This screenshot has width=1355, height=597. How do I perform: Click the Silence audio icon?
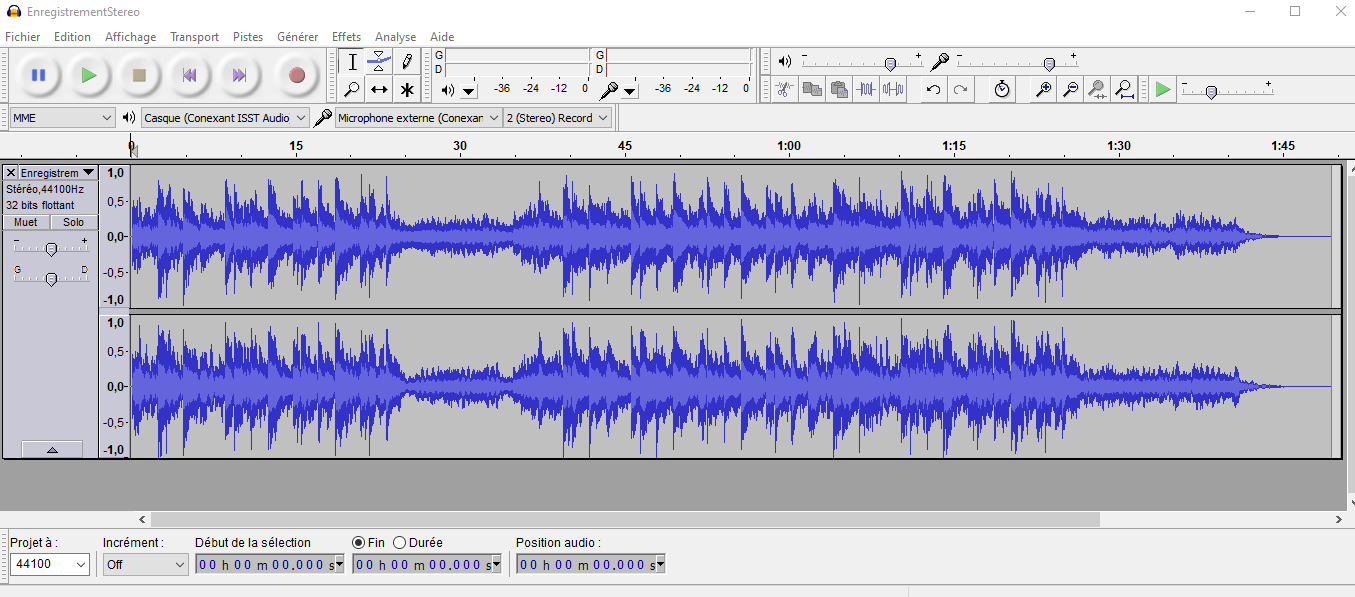(x=893, y=90)
